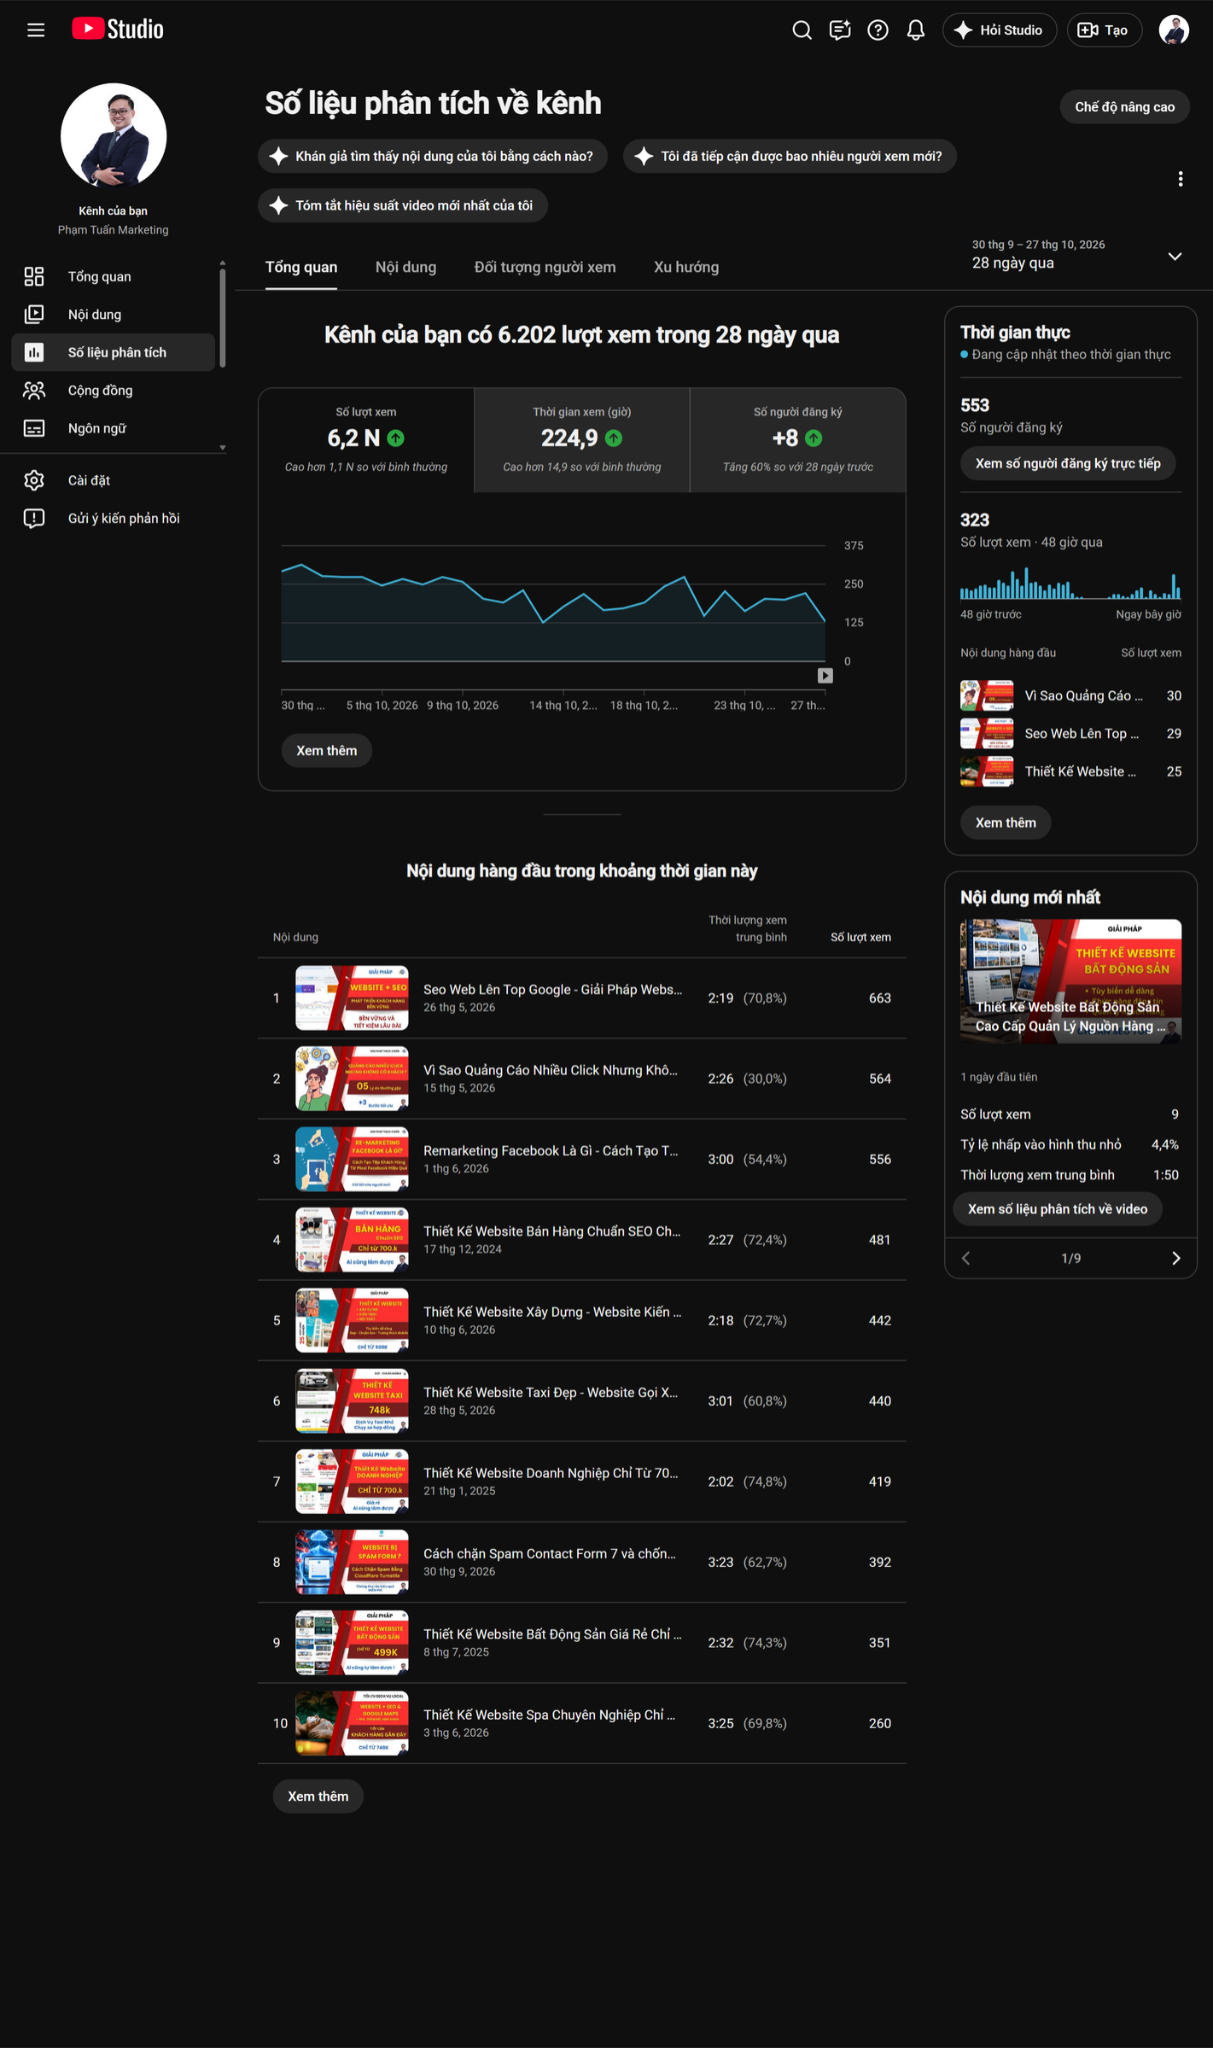This screenshot has width=1213, height=2048.
Task: Open the search icon in header
Action: point(802,30)
